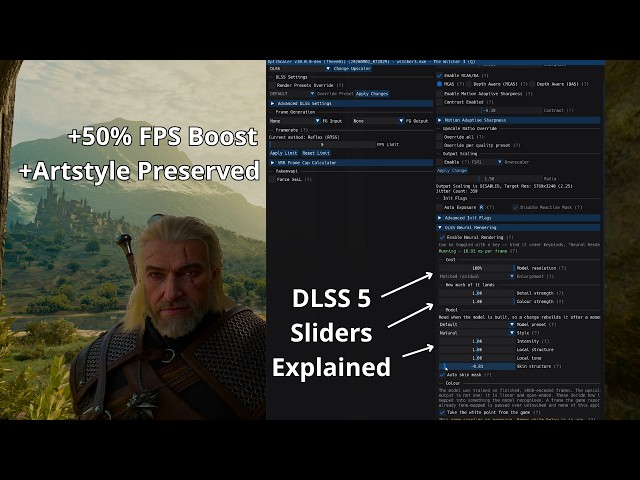
Task: Click the Change Upscaler button
Action: tap(352, 69)
